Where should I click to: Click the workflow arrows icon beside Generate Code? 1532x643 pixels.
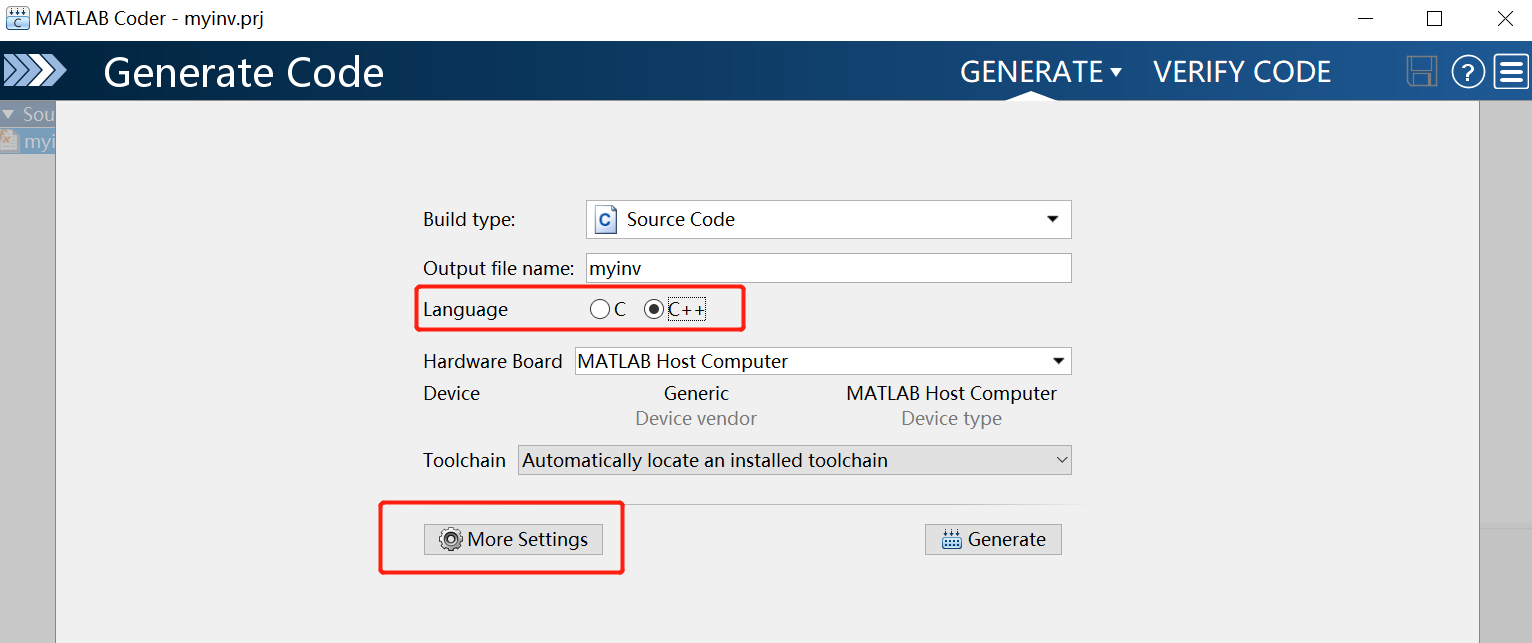(35, 71)
